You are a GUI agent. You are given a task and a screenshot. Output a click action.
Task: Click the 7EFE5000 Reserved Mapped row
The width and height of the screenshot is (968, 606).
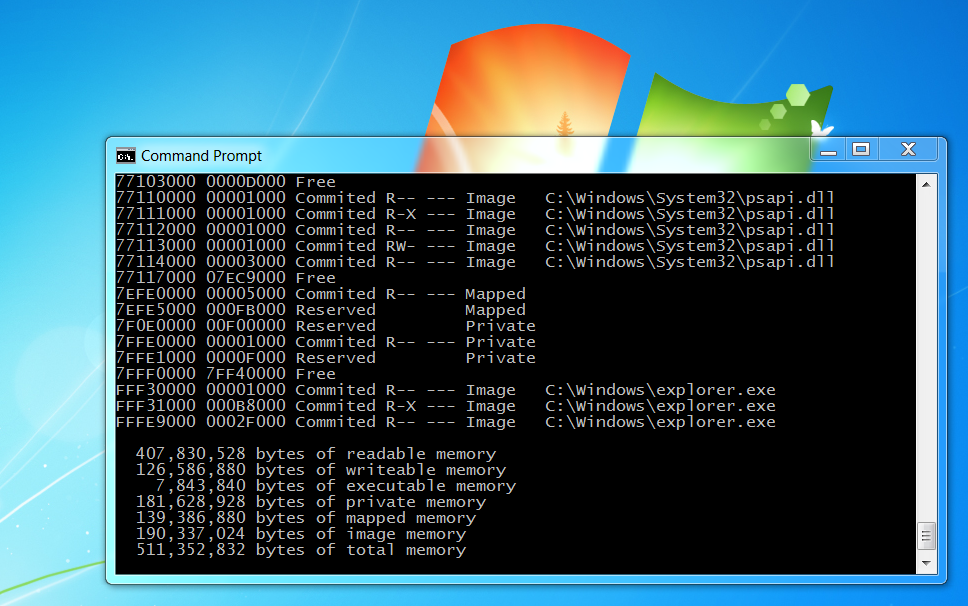pyautogui.click(x=321, y=310)
